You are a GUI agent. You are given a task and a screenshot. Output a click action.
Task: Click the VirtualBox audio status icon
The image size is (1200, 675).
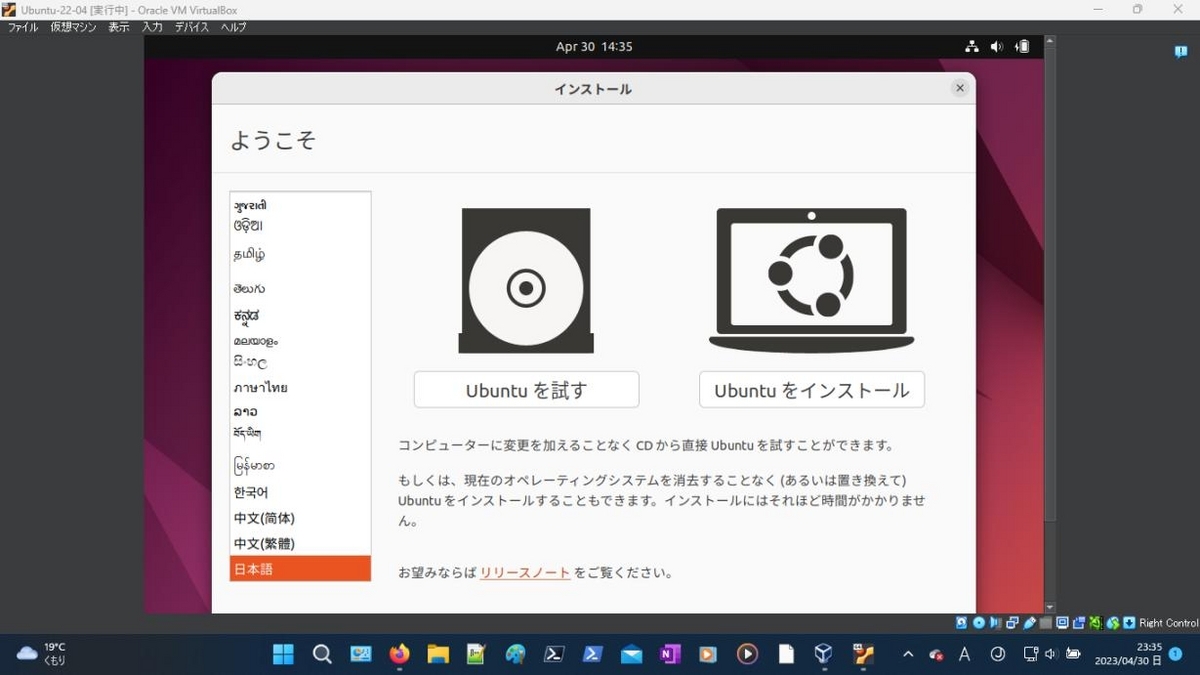click(x=995, y=623)
